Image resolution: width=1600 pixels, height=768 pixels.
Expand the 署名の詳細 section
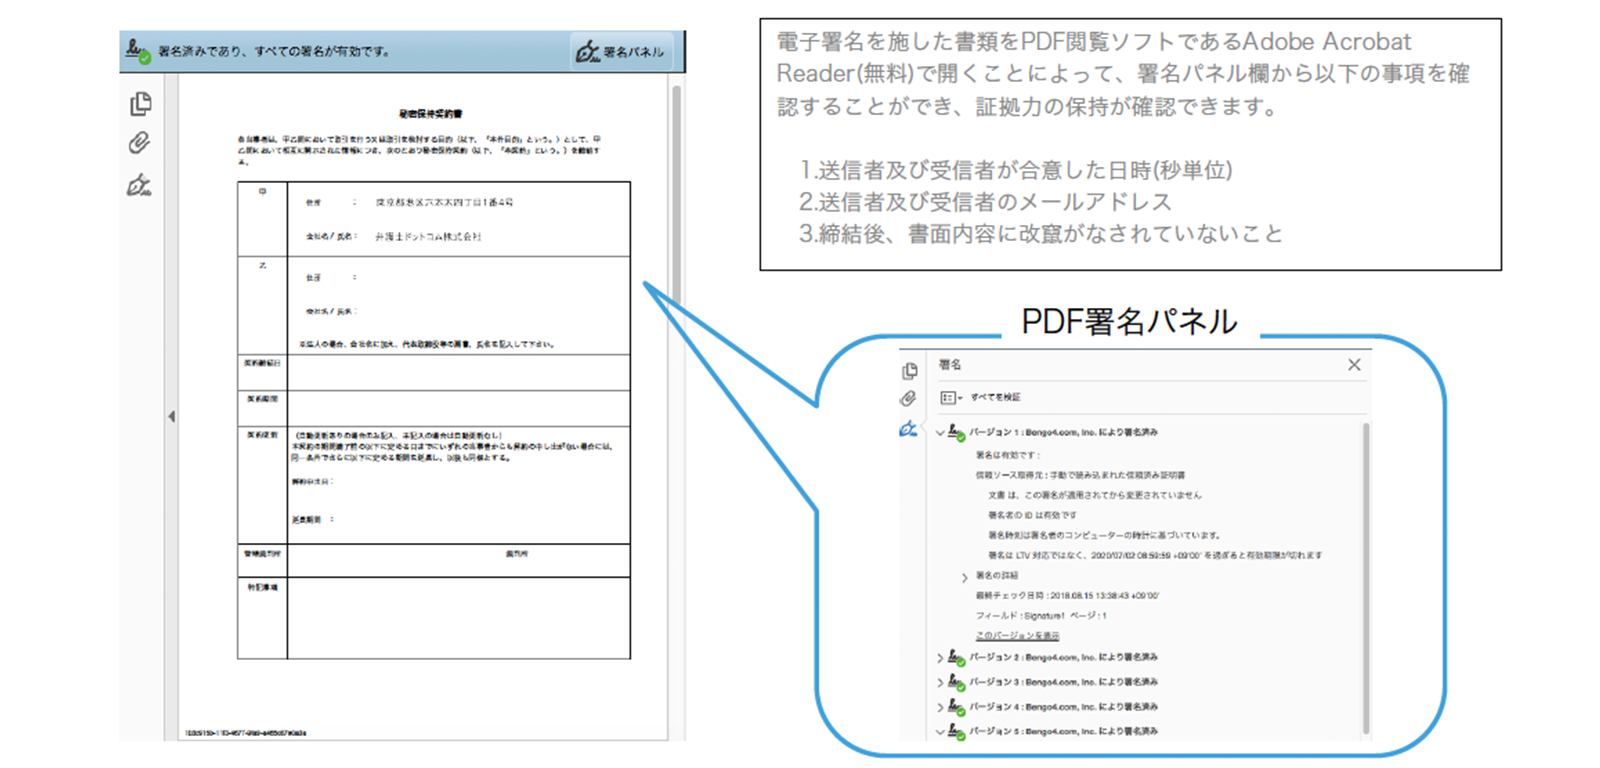click(964, 577)
